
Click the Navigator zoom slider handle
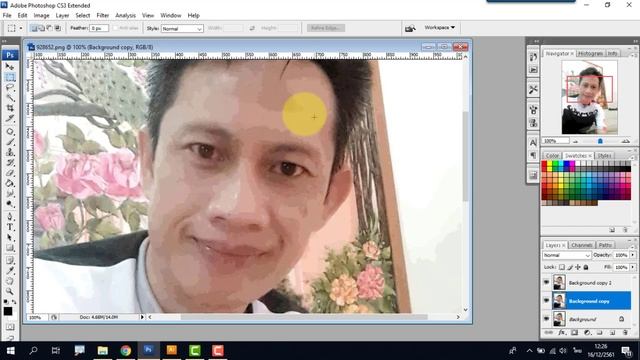(600, 141)
